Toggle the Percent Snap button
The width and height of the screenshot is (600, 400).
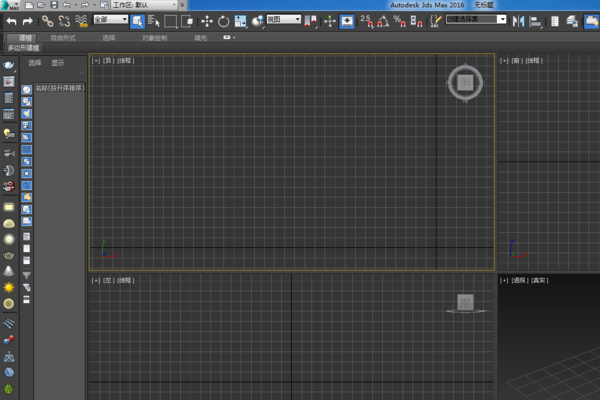(x=399, y=20)
